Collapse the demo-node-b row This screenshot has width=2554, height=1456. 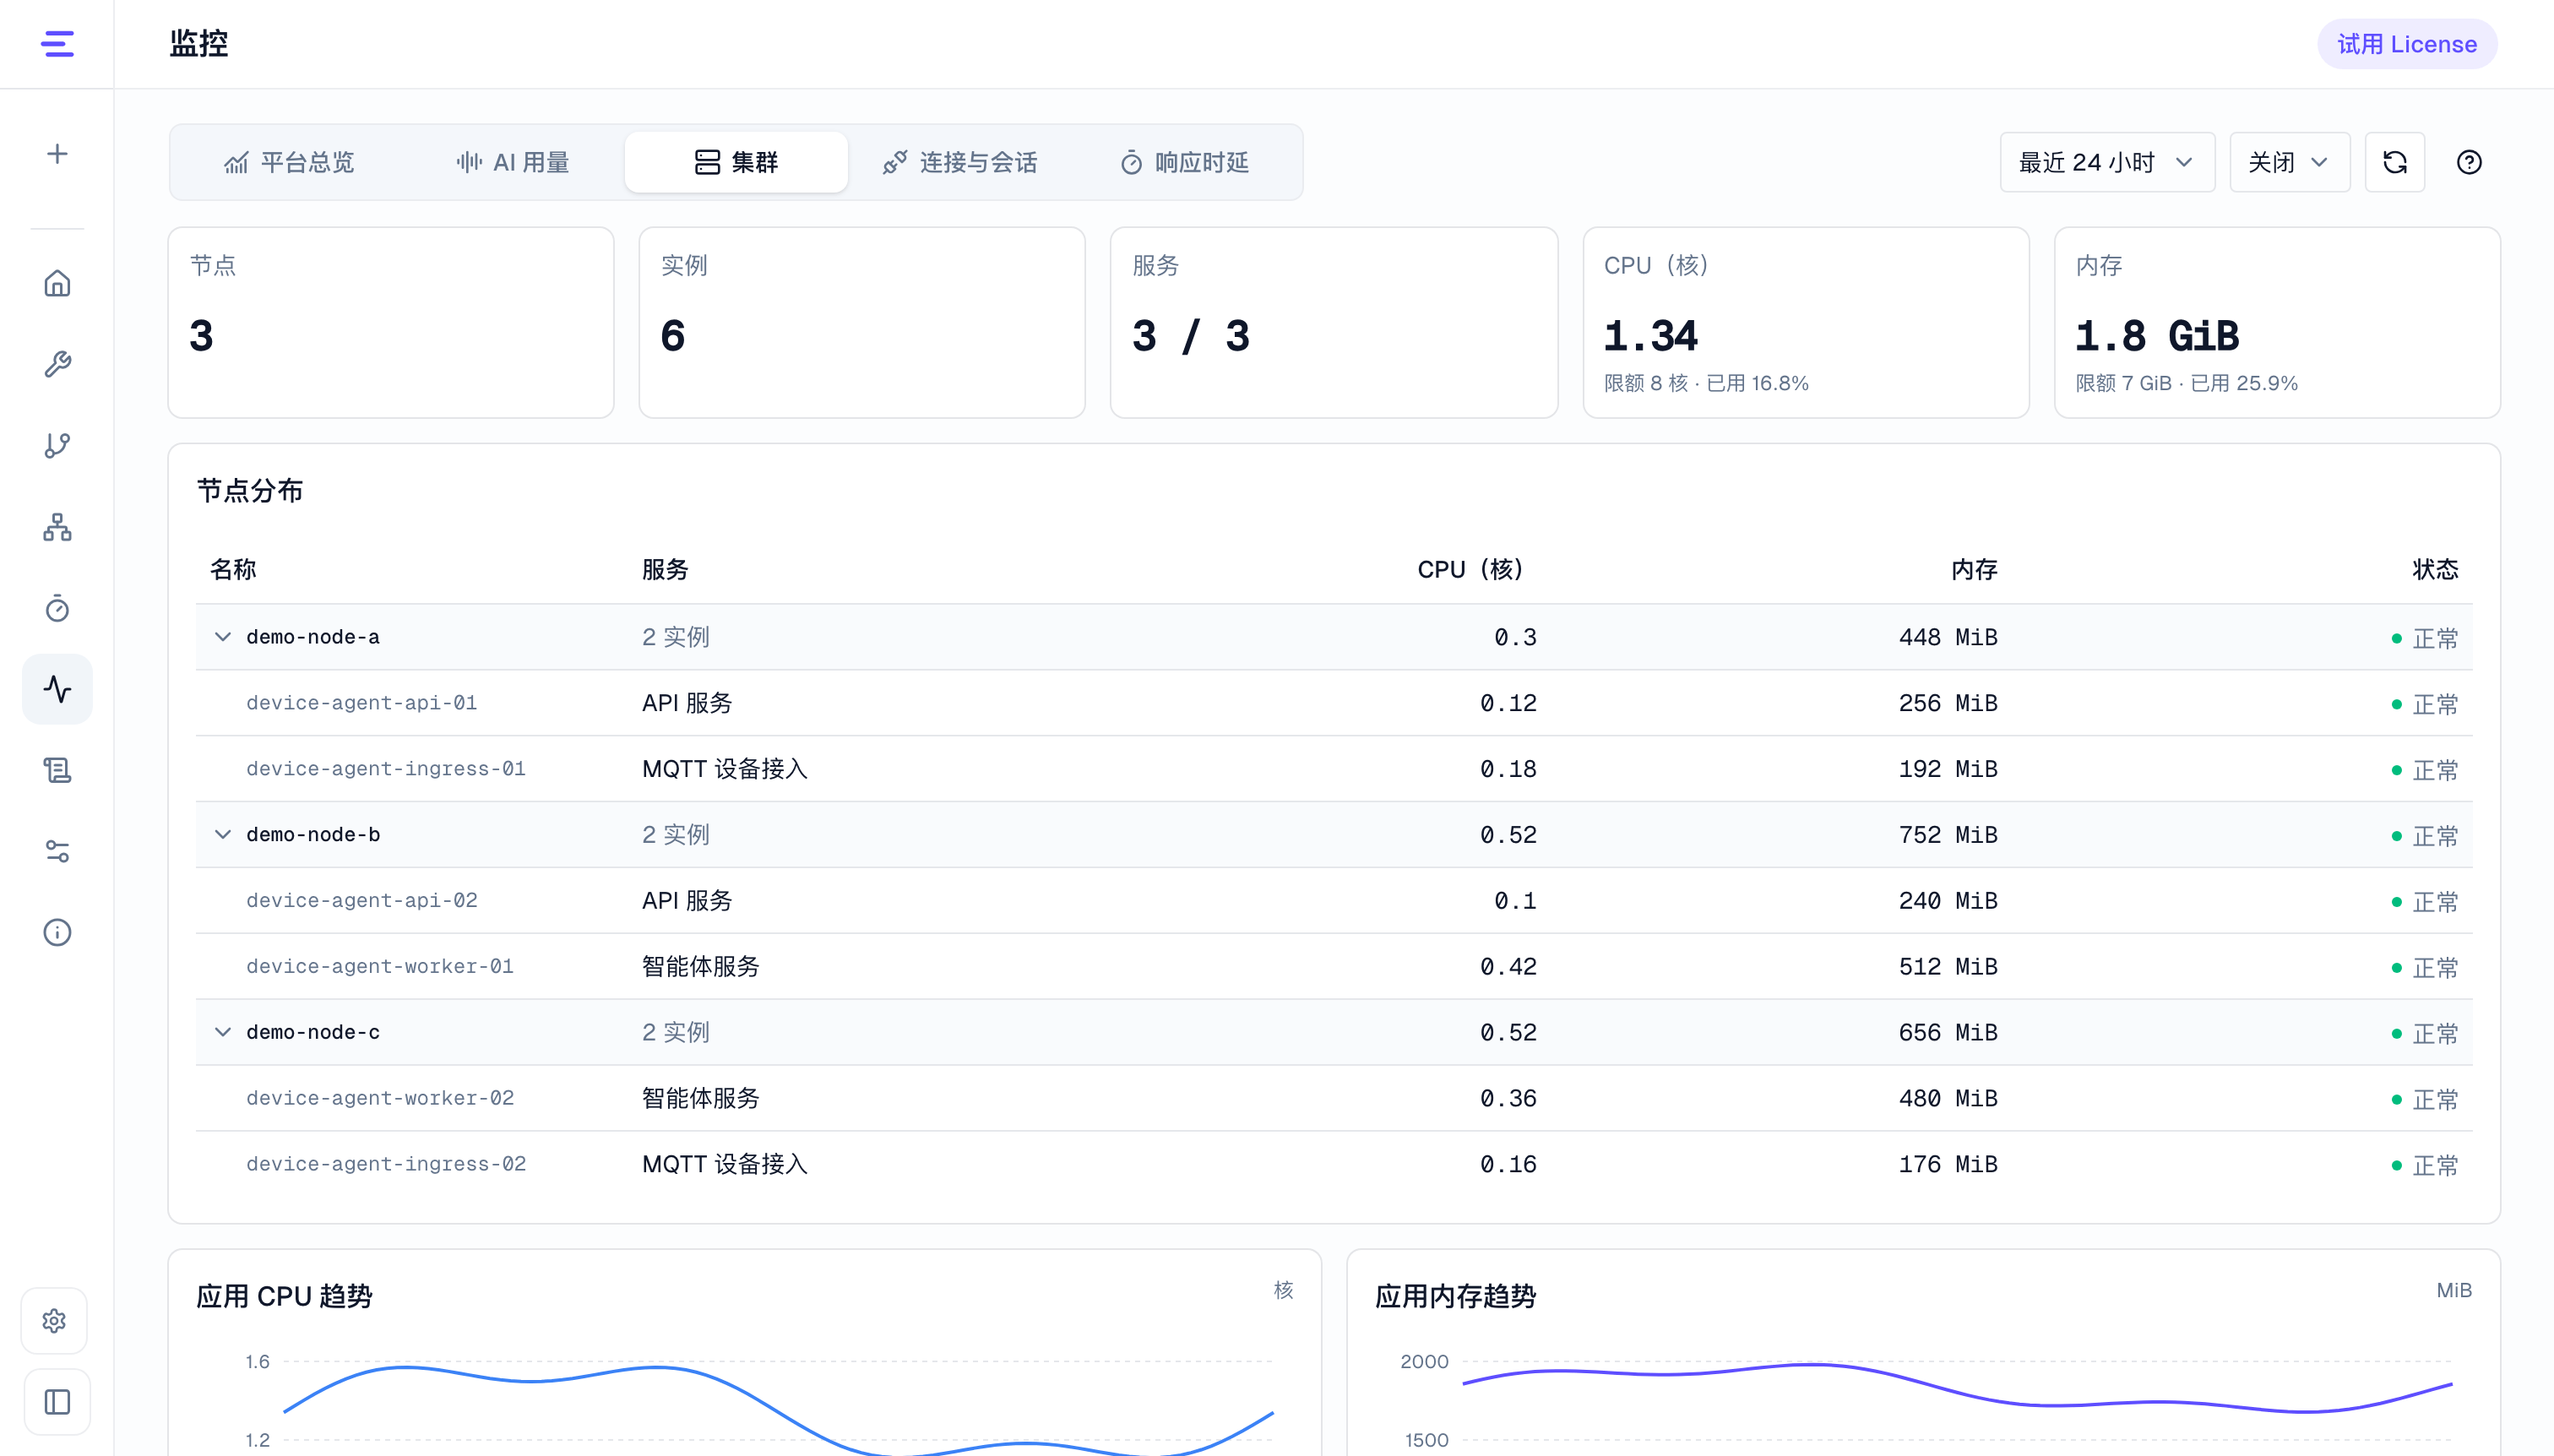(x=223, y=834)
